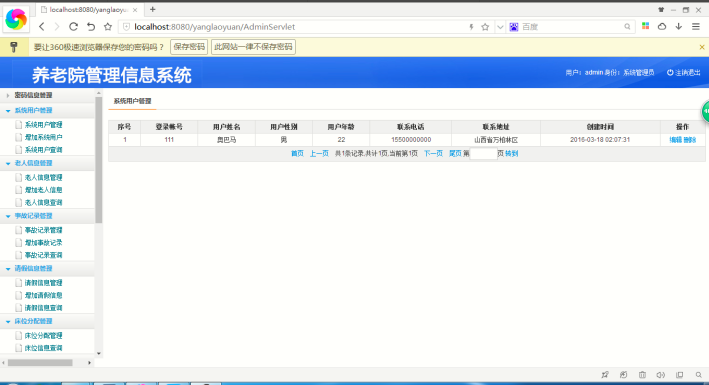The height and width of the screenshot is (385, 709).
Task: Click the cloud sync icon in toolbar
Action: pyautogui.click(x=662, y=27)
